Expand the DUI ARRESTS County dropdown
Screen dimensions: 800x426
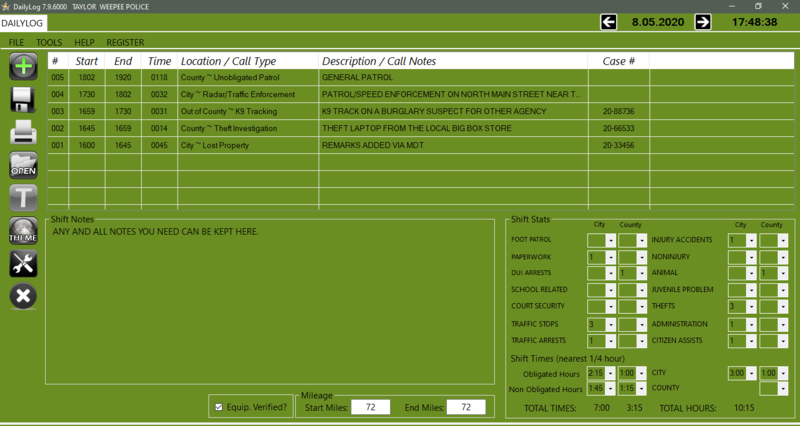tap(642, 273)
